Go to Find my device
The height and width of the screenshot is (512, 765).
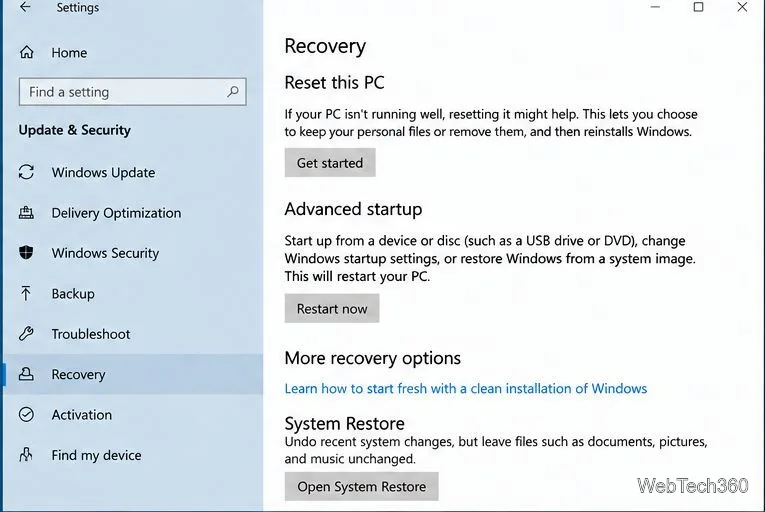tap(97, 455)
